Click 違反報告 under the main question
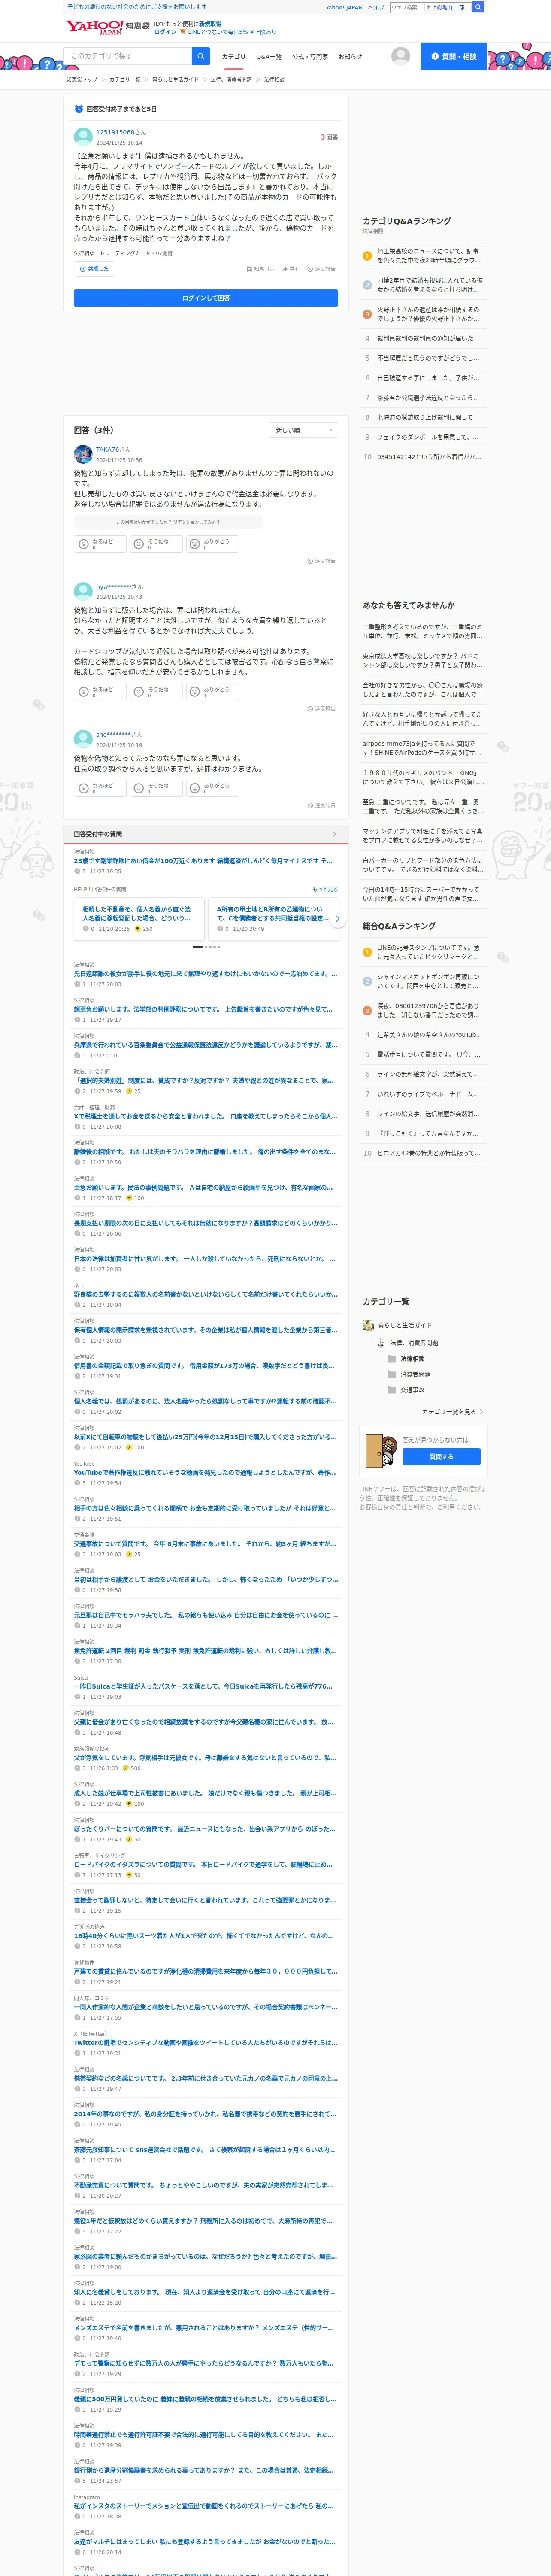The width and height of the screenshot is (551, 2576). [x=321, y=269]
